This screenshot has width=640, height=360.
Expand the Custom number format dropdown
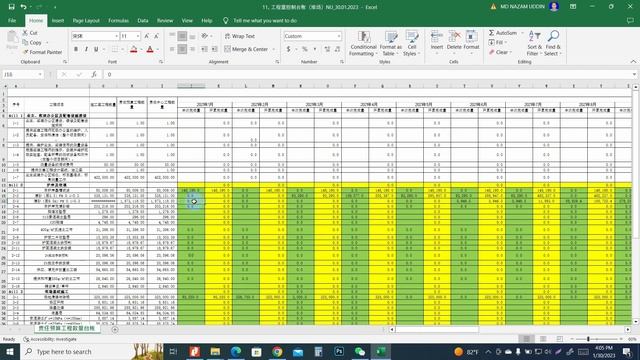[x=339, y=36]
